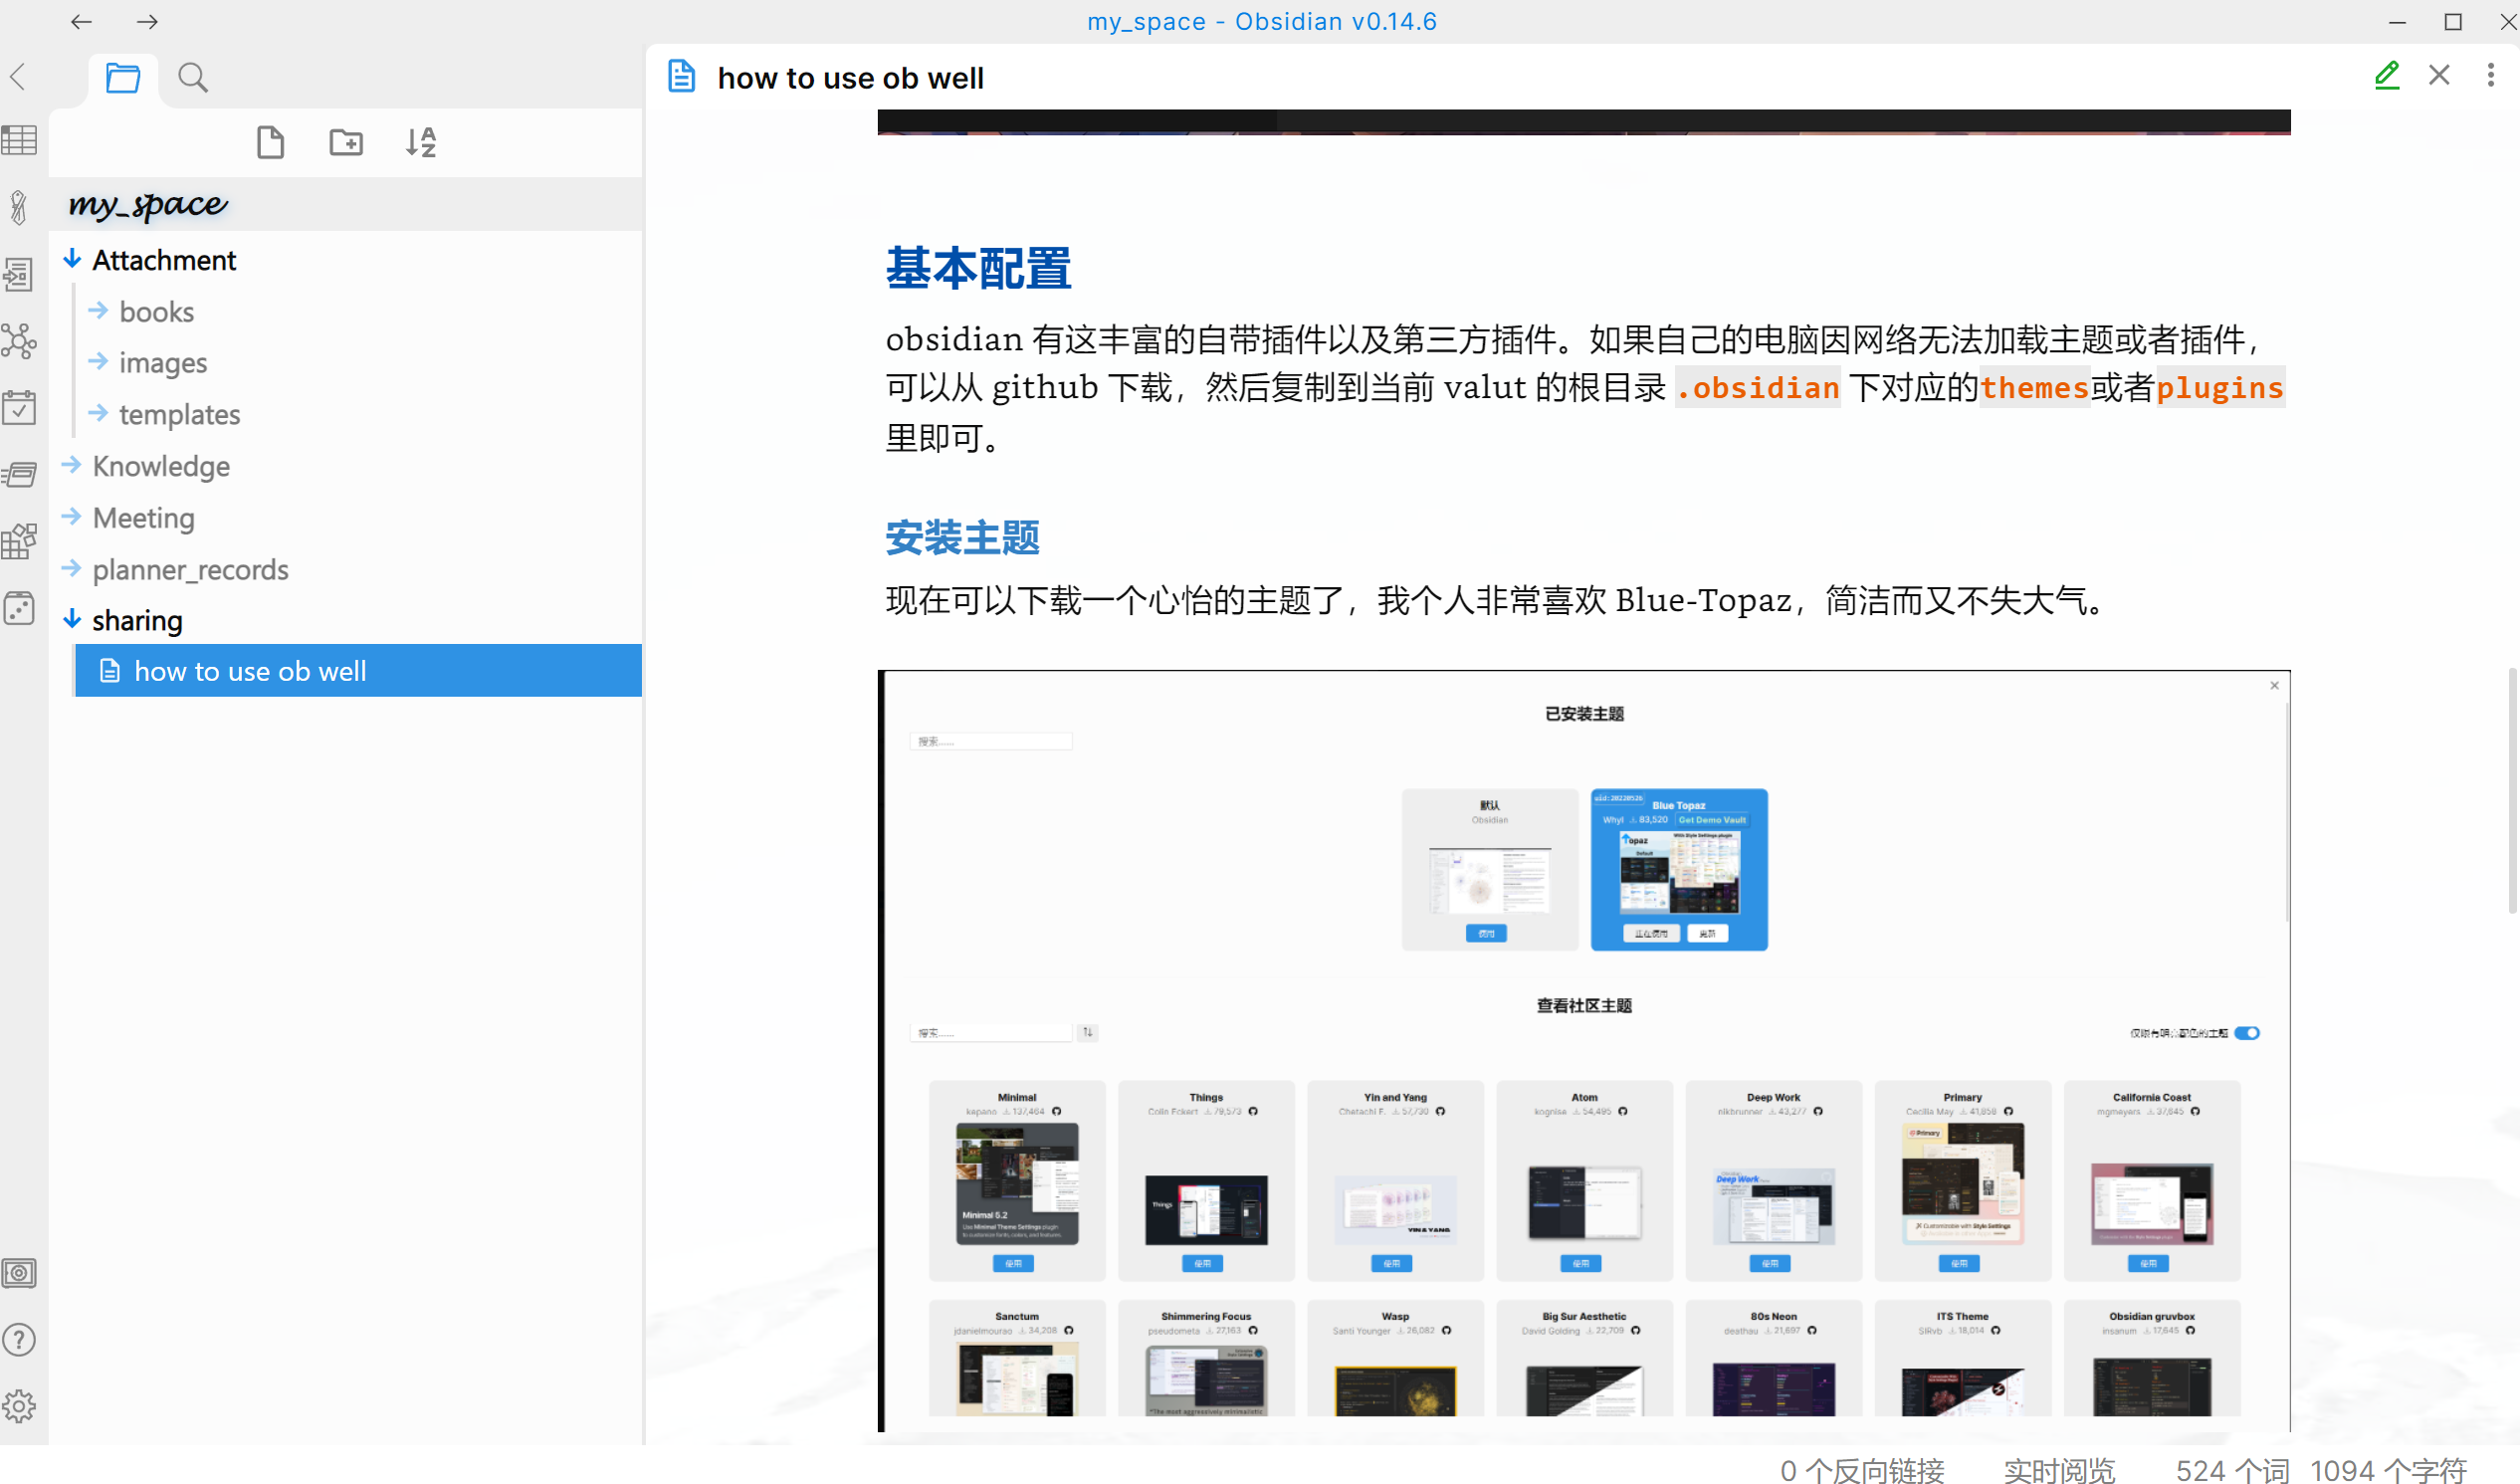The image size is (2520, 1484).
Task: Click the my_space vault title
Action: 148,205
